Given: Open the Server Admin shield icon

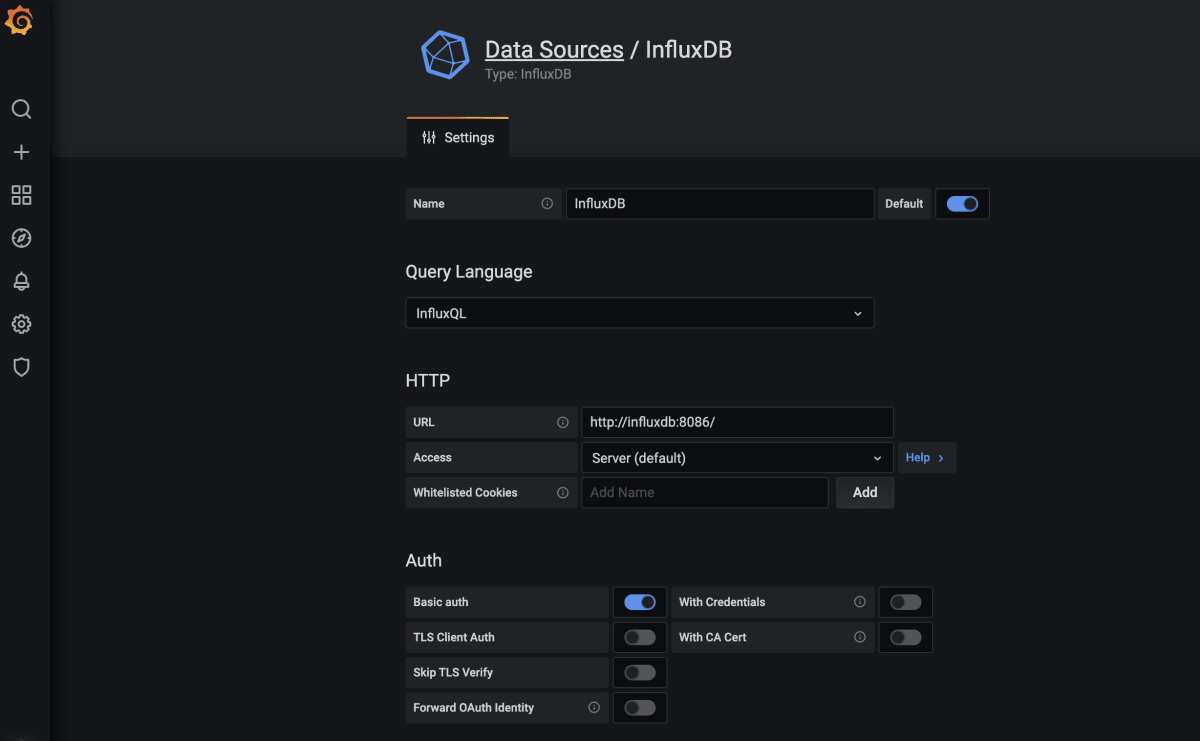Looking at the screenshot, I should (21, 367).
